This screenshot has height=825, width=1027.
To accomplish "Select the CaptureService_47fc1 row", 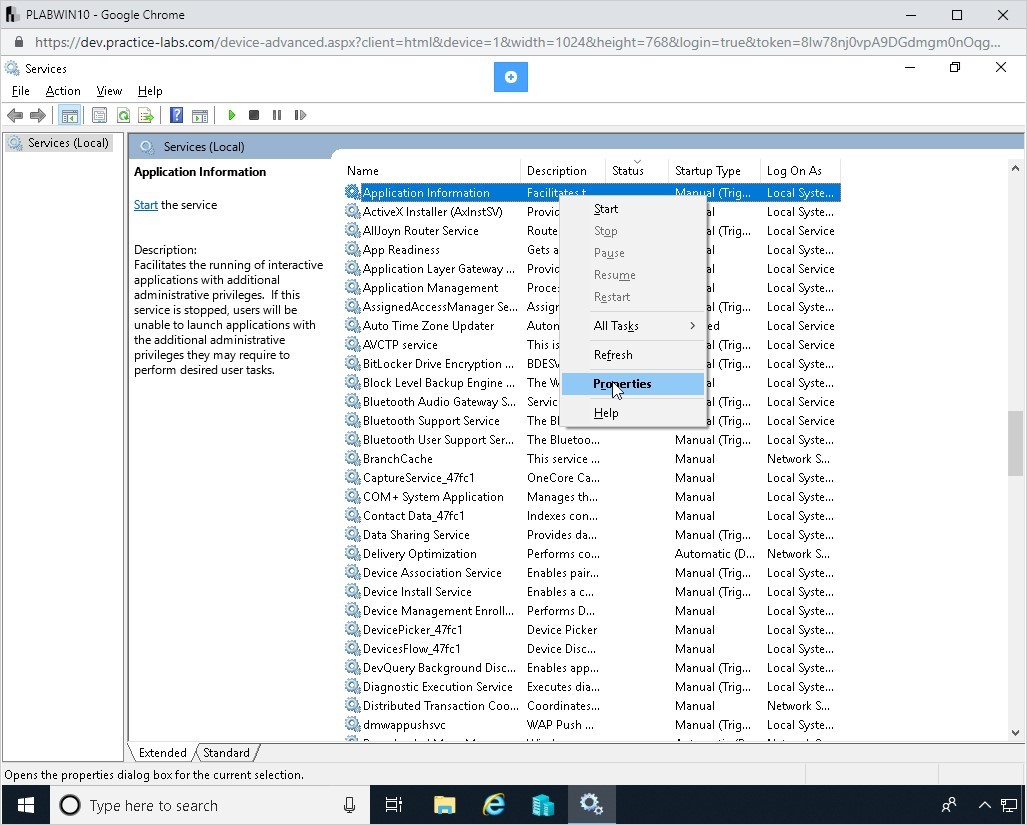I will 591,477.
